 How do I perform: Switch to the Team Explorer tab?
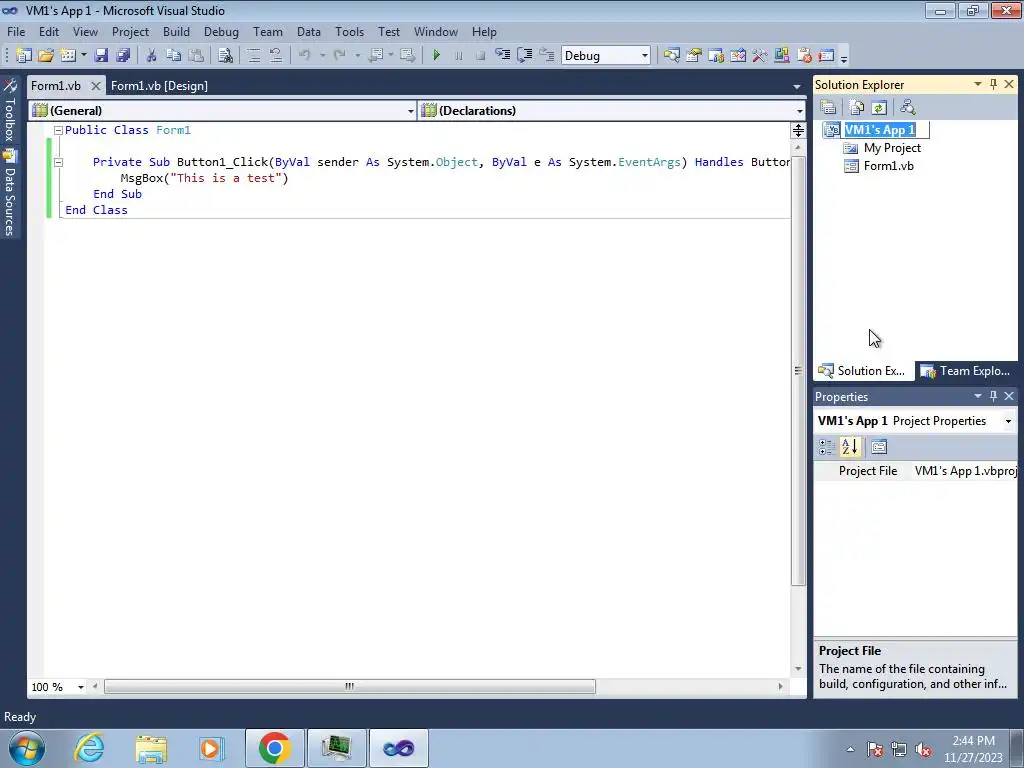pyautogui.click(x=966, y=371)
